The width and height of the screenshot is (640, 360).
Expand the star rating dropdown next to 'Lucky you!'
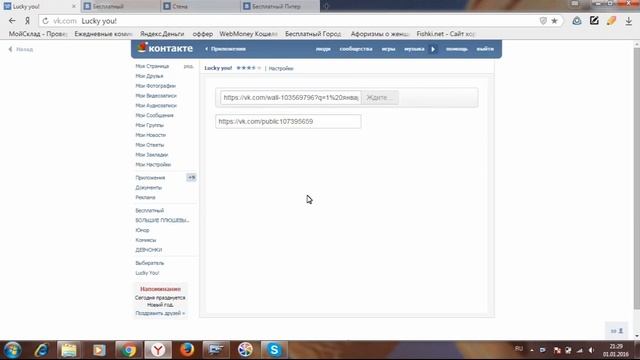[249, 68]
